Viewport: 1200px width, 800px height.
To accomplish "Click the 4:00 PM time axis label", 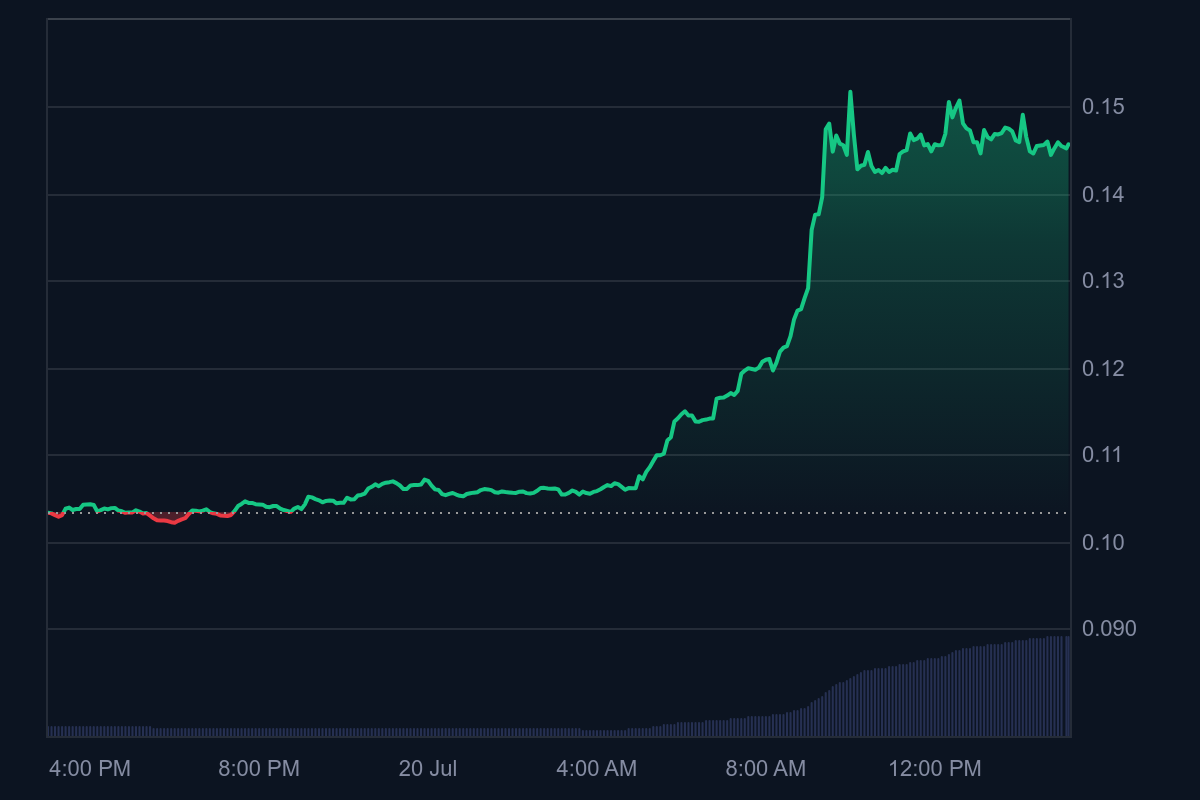I will (90, 769).
